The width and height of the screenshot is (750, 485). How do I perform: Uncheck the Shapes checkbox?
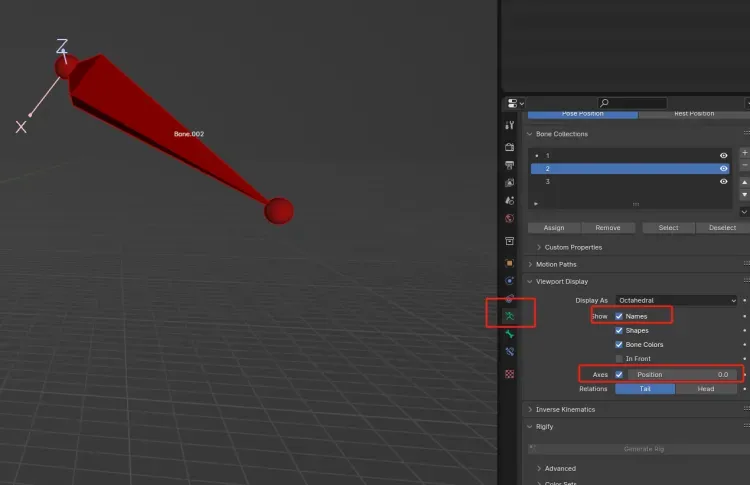click(x=619, y=331)
